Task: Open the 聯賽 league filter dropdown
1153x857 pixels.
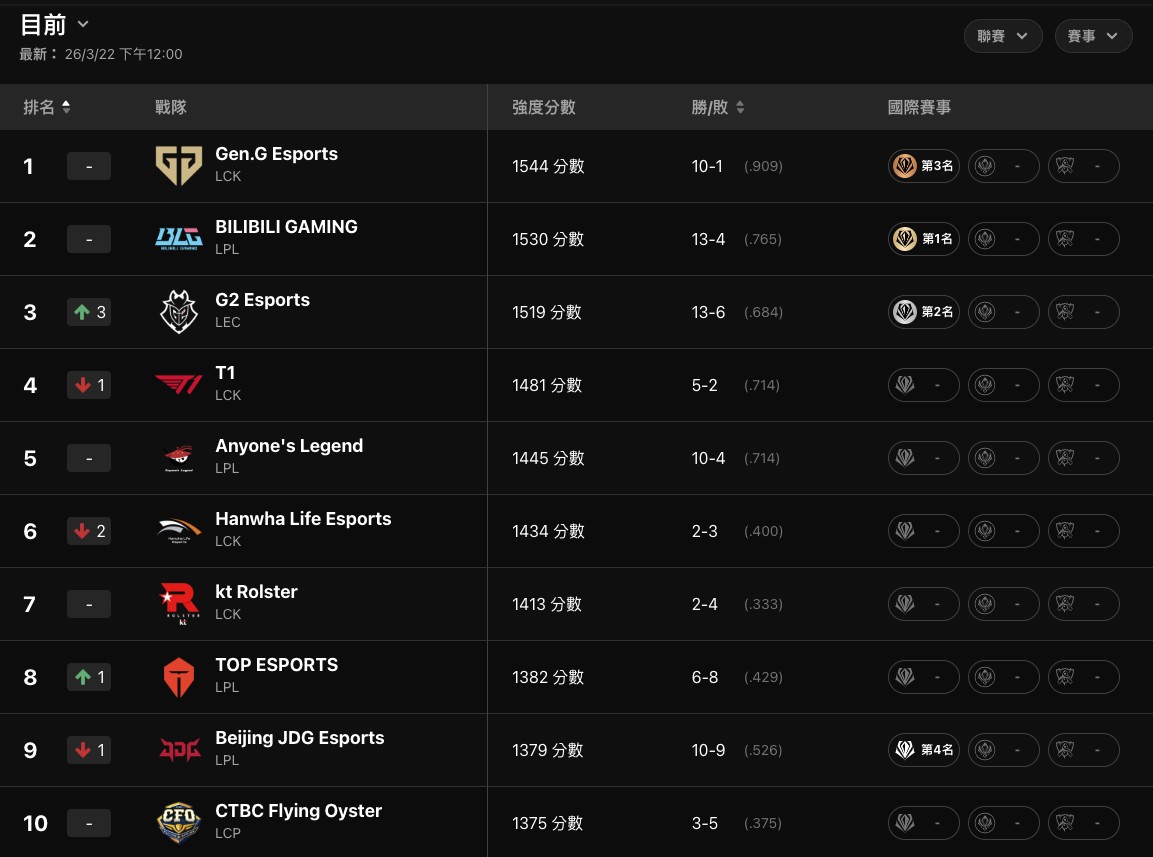Action: [1003, 36]
